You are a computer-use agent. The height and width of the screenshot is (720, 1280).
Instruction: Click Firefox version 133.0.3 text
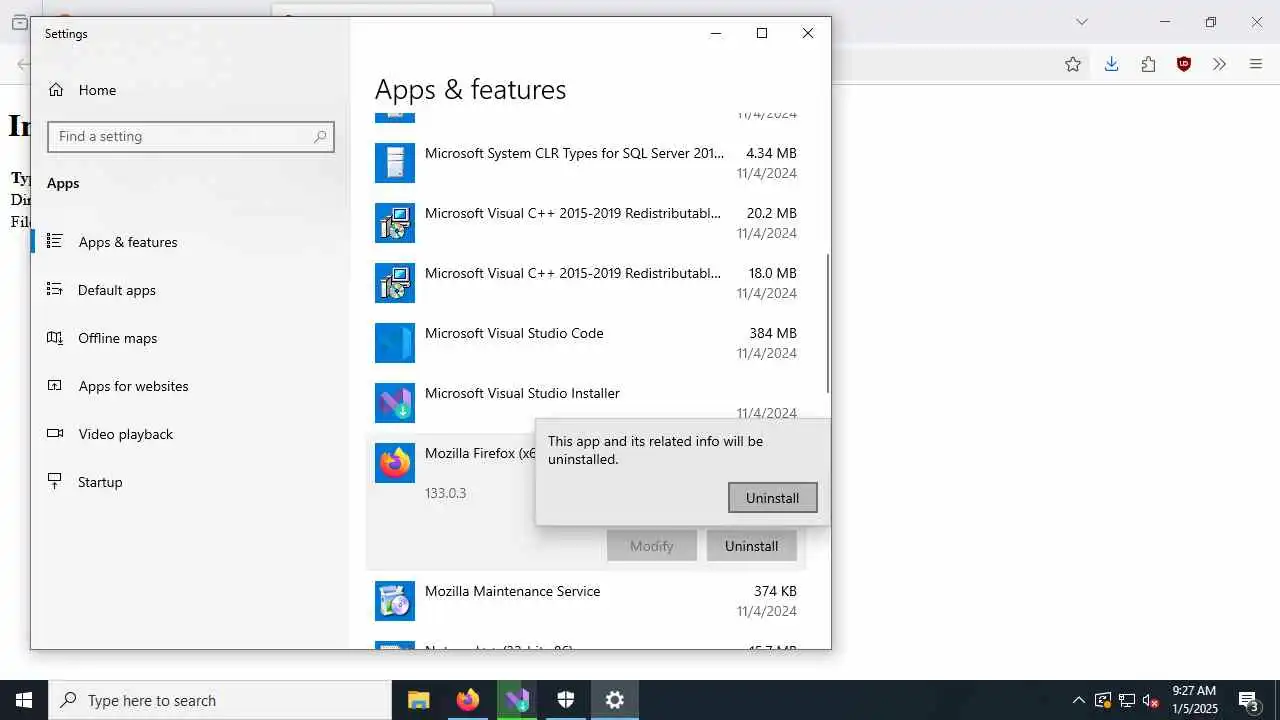(446, 493)
